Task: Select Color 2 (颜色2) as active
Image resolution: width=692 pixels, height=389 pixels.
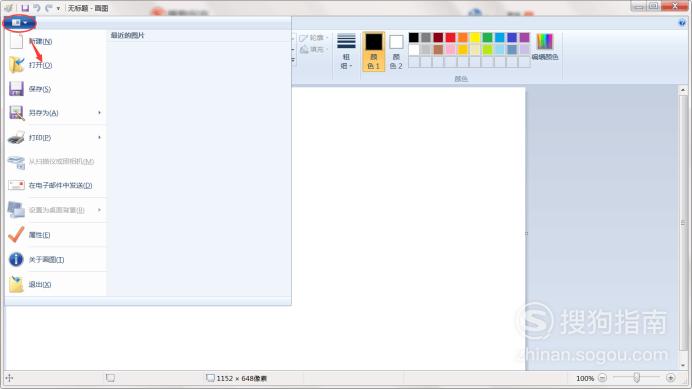Action: (396, 52)
